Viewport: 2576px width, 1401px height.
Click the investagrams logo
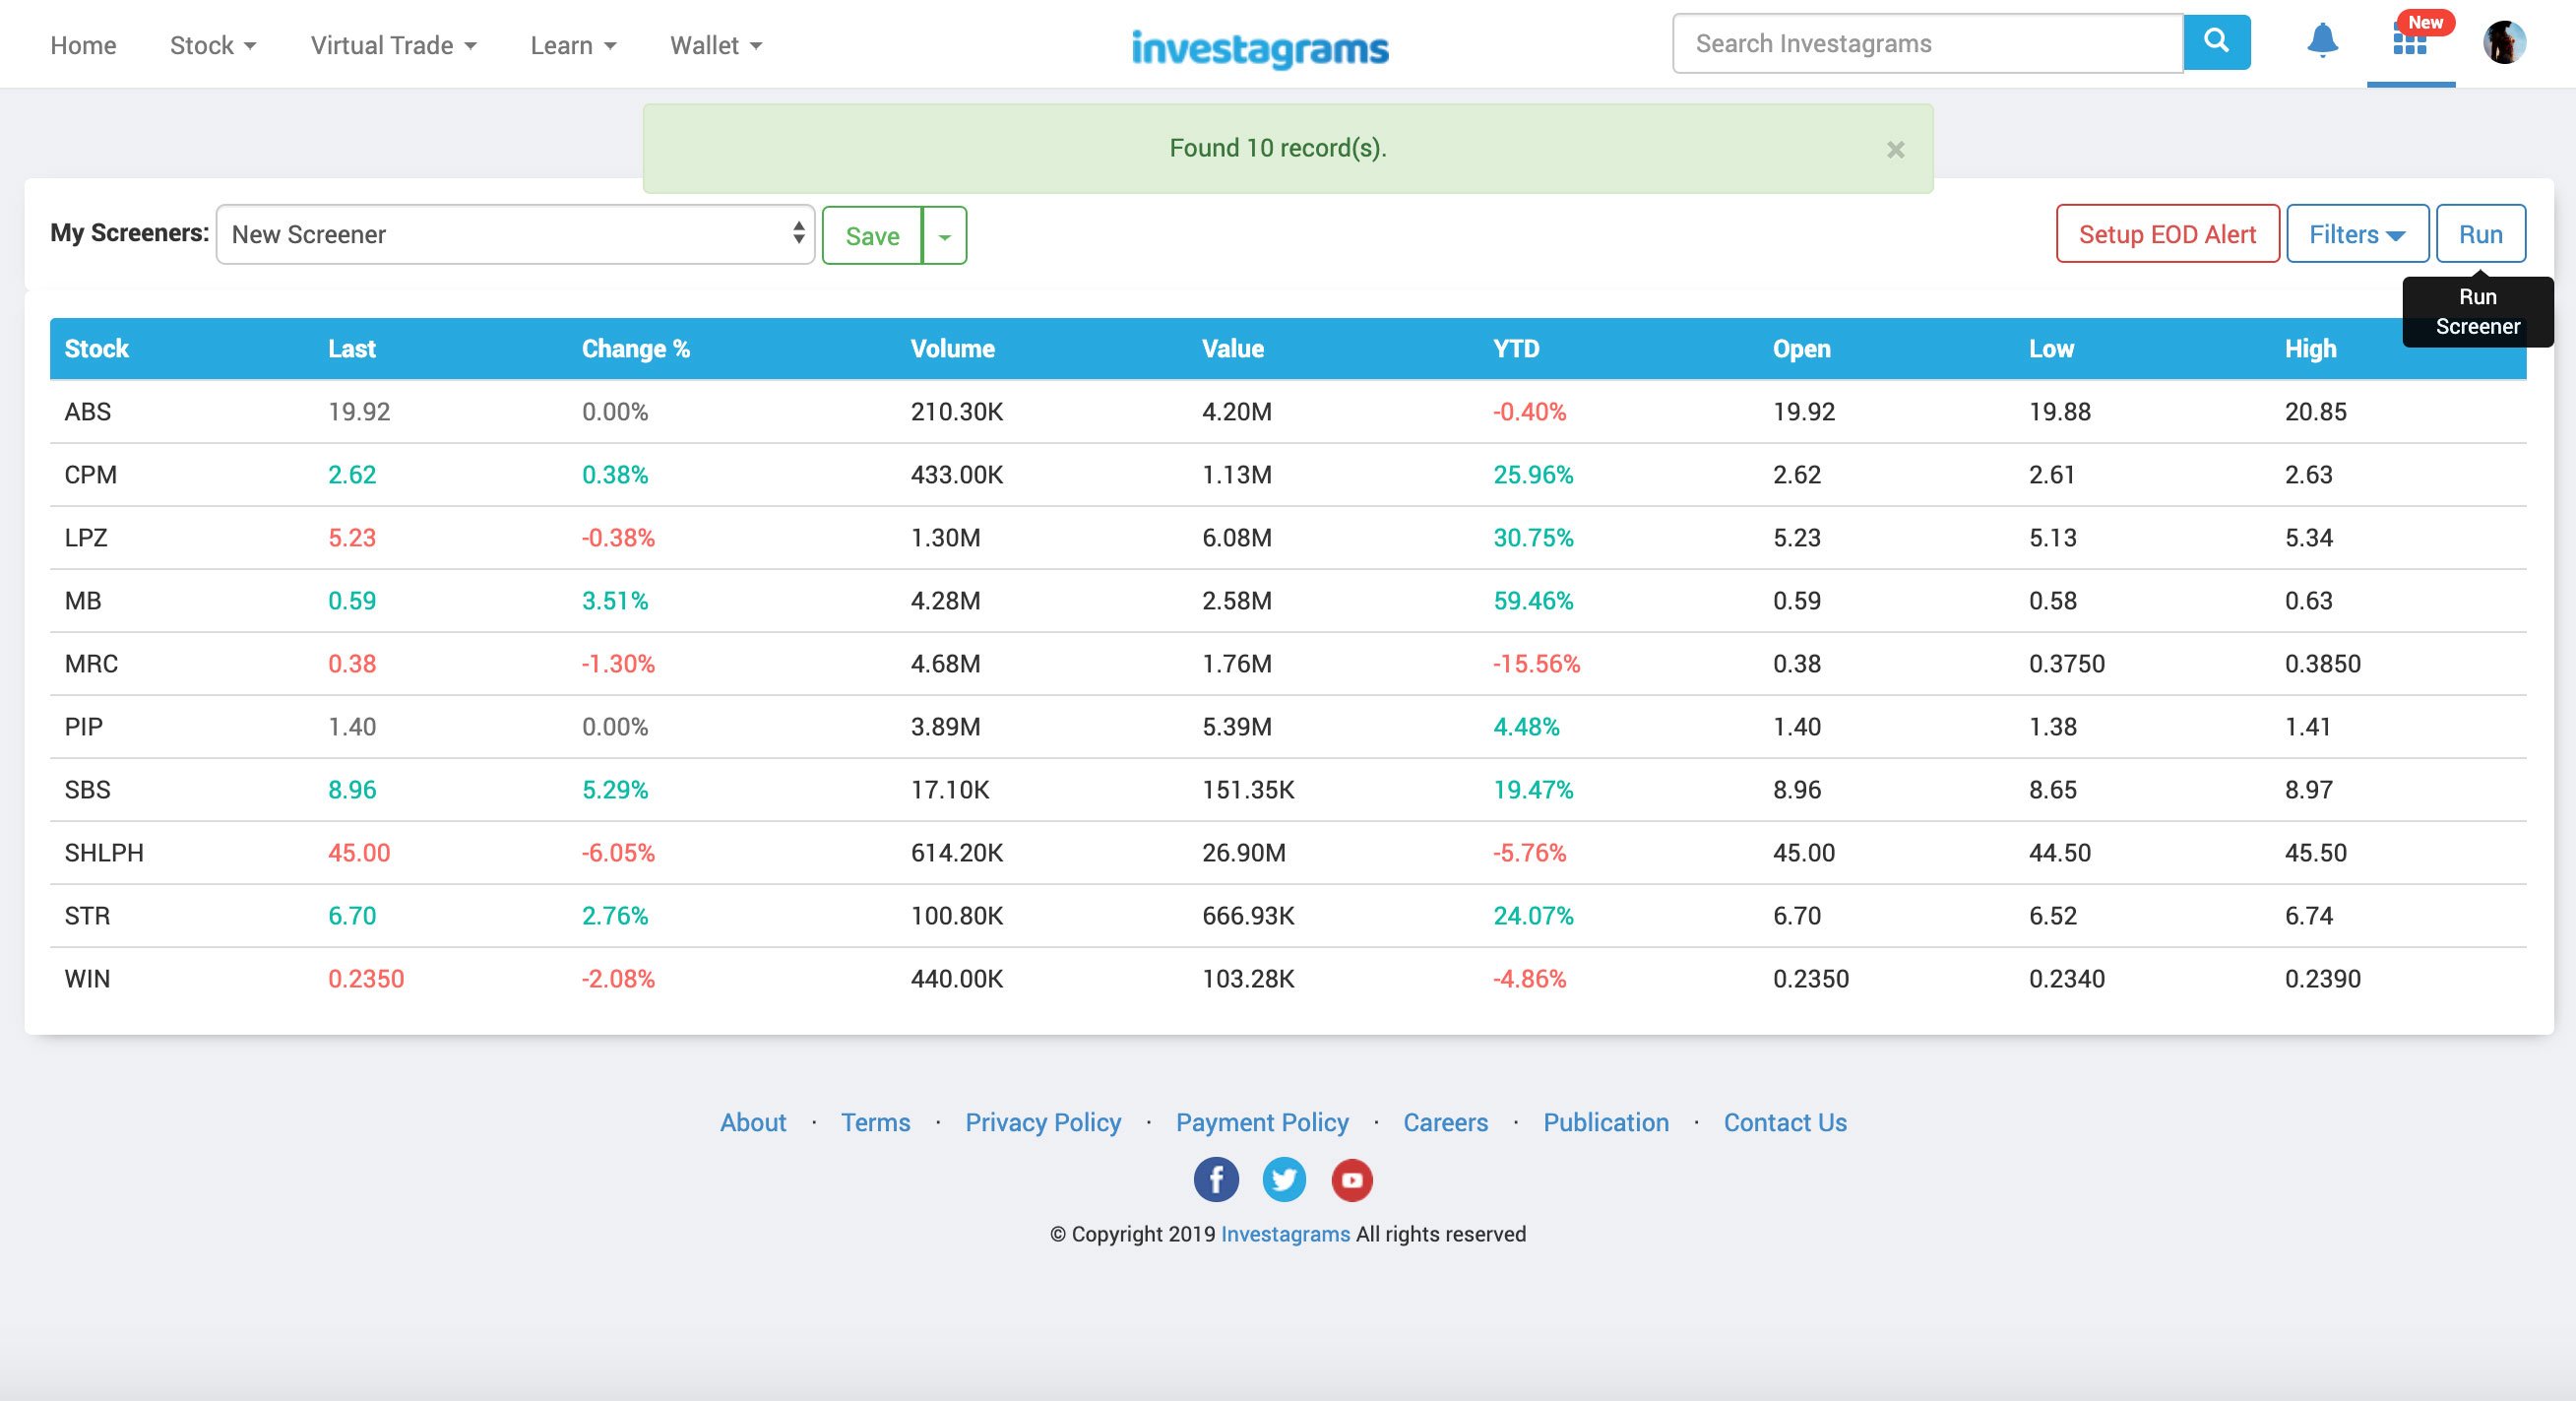(1260, 48)
